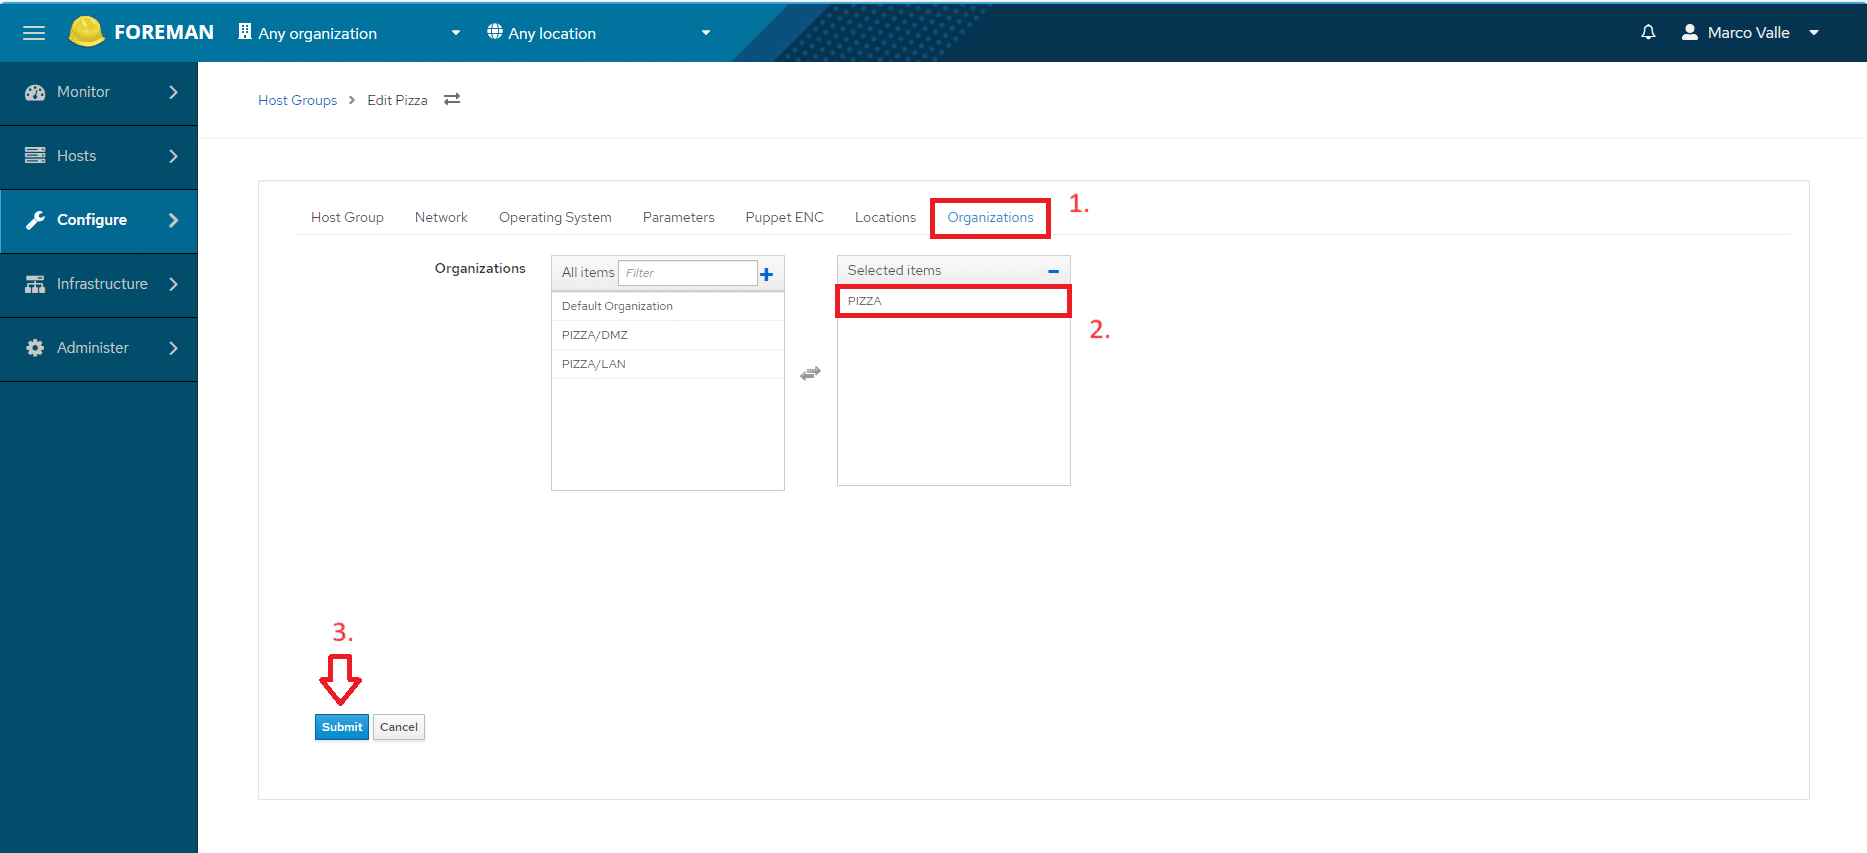The height and width of the screenshot is (853, 1867).
Task: Remove all selected items with minus icon
Action: point(1053,271)
